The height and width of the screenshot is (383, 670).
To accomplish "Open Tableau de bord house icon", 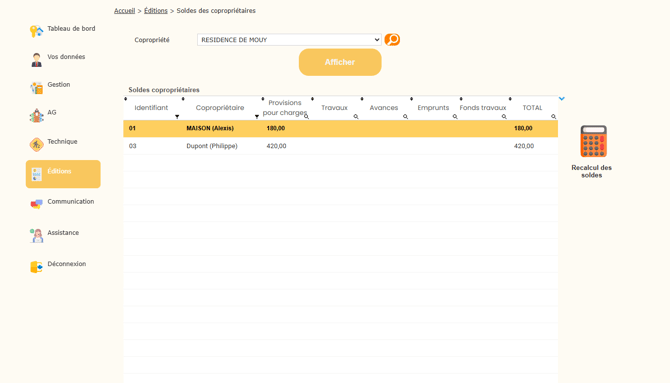I will click(x=36, y=31).
